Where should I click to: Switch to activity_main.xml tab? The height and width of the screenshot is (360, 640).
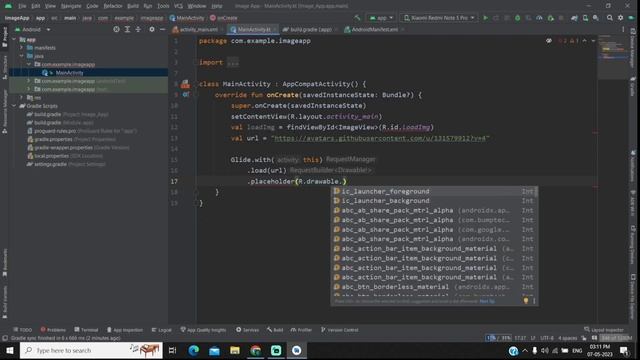pos(196,29)
